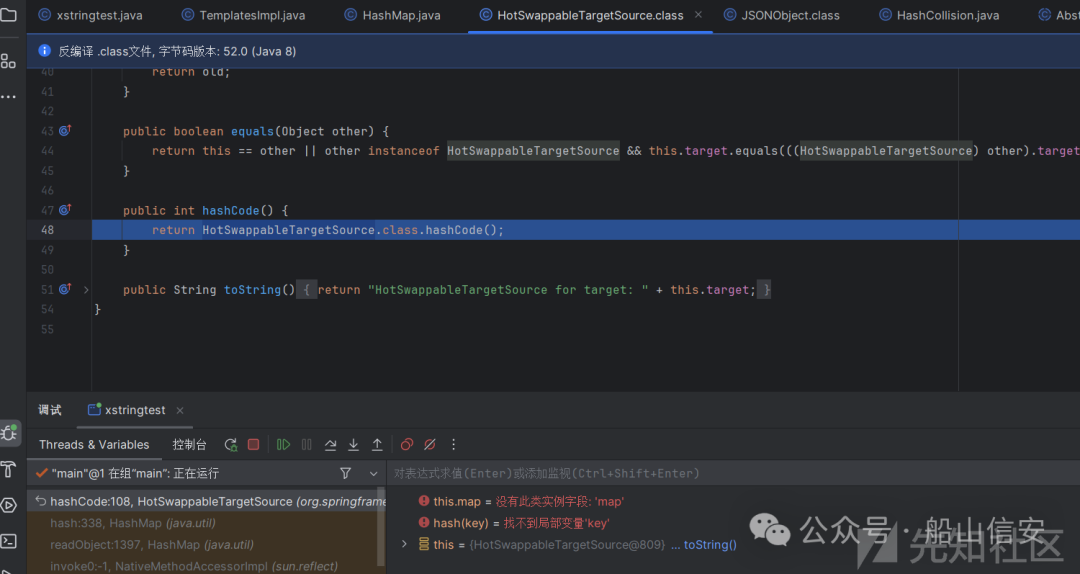This screenshot has height=574, width=1080.
Task: Open the Structure tool window icon
Action: 8,61
